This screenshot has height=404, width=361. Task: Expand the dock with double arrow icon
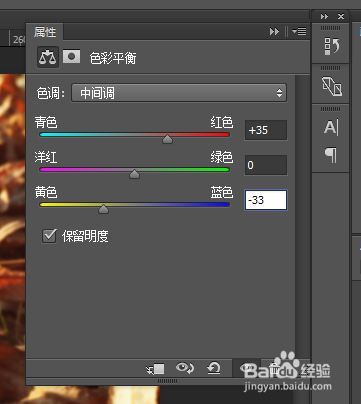(x=324, y=16)
